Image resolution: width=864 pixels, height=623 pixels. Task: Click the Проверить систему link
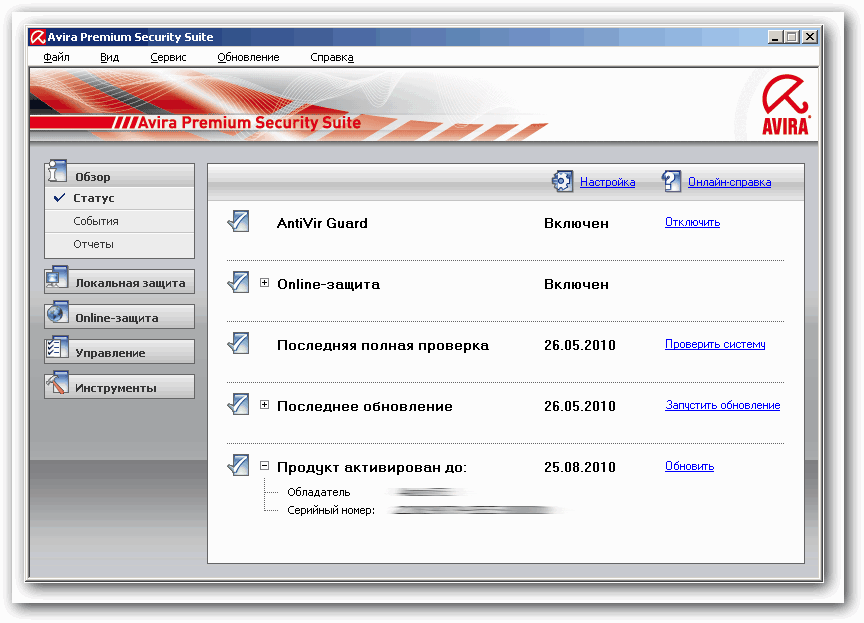715,344
